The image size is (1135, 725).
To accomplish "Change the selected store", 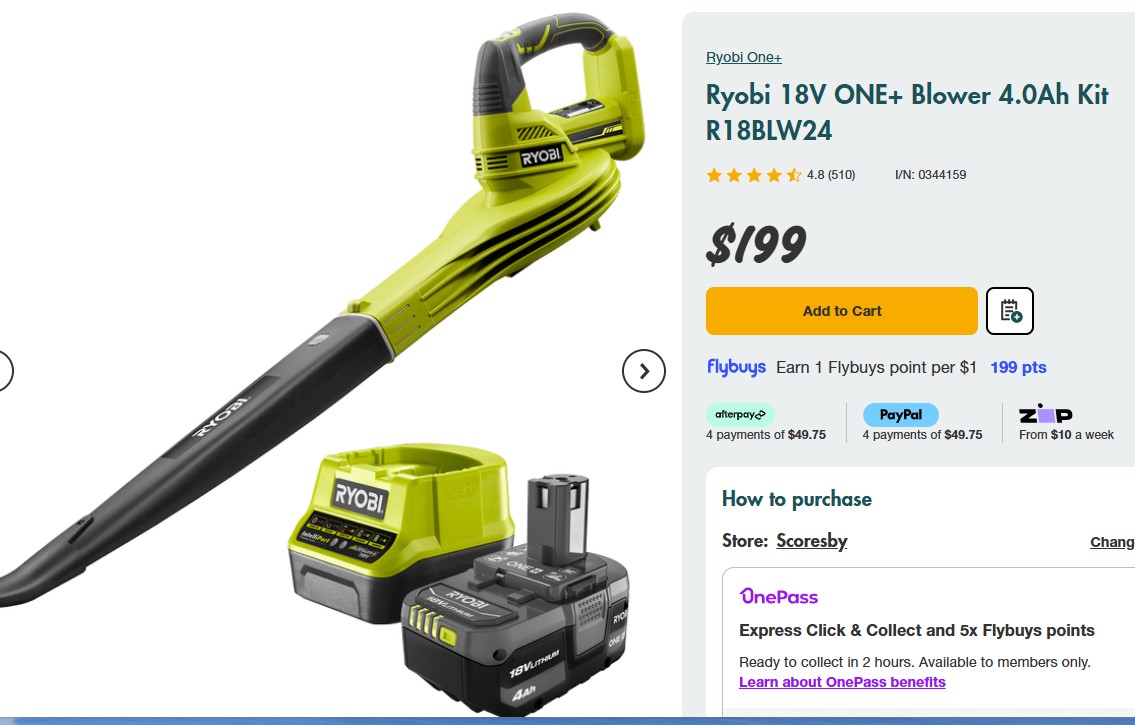I will 1113,542.
